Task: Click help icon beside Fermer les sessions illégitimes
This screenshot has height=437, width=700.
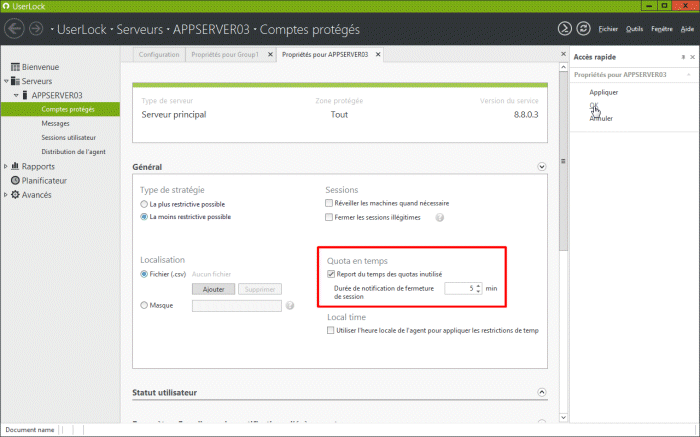Action: click(x=440, y=217)
